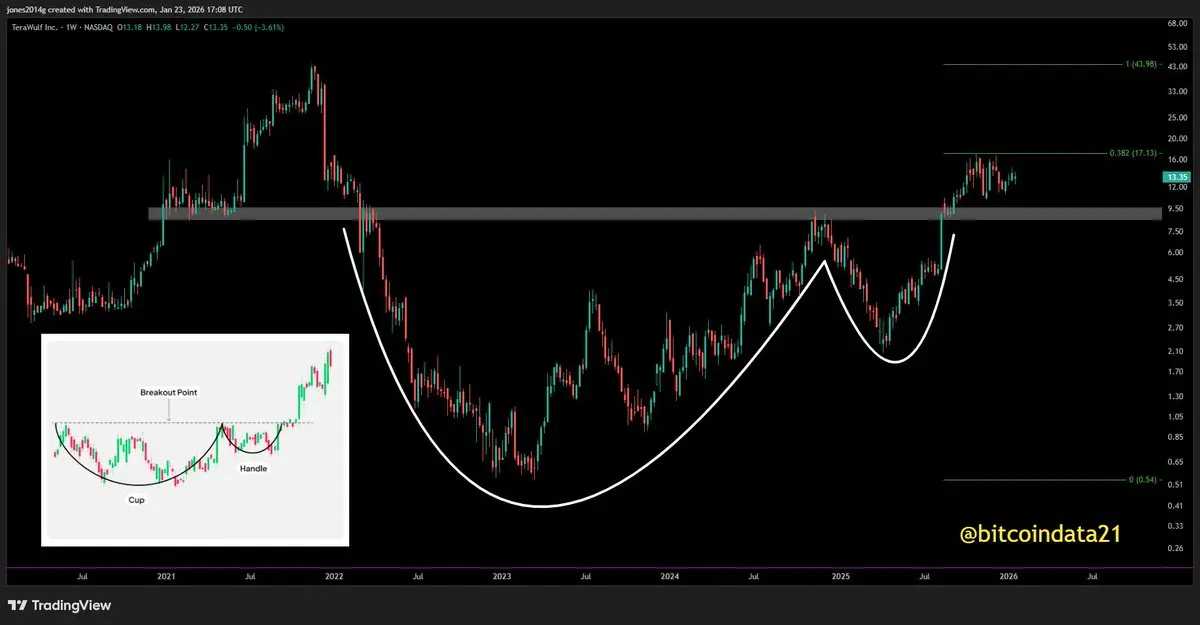Click the Handle label in inset diagram
The width and height of the screenshot is (1200, 625).
click(252, 467)
